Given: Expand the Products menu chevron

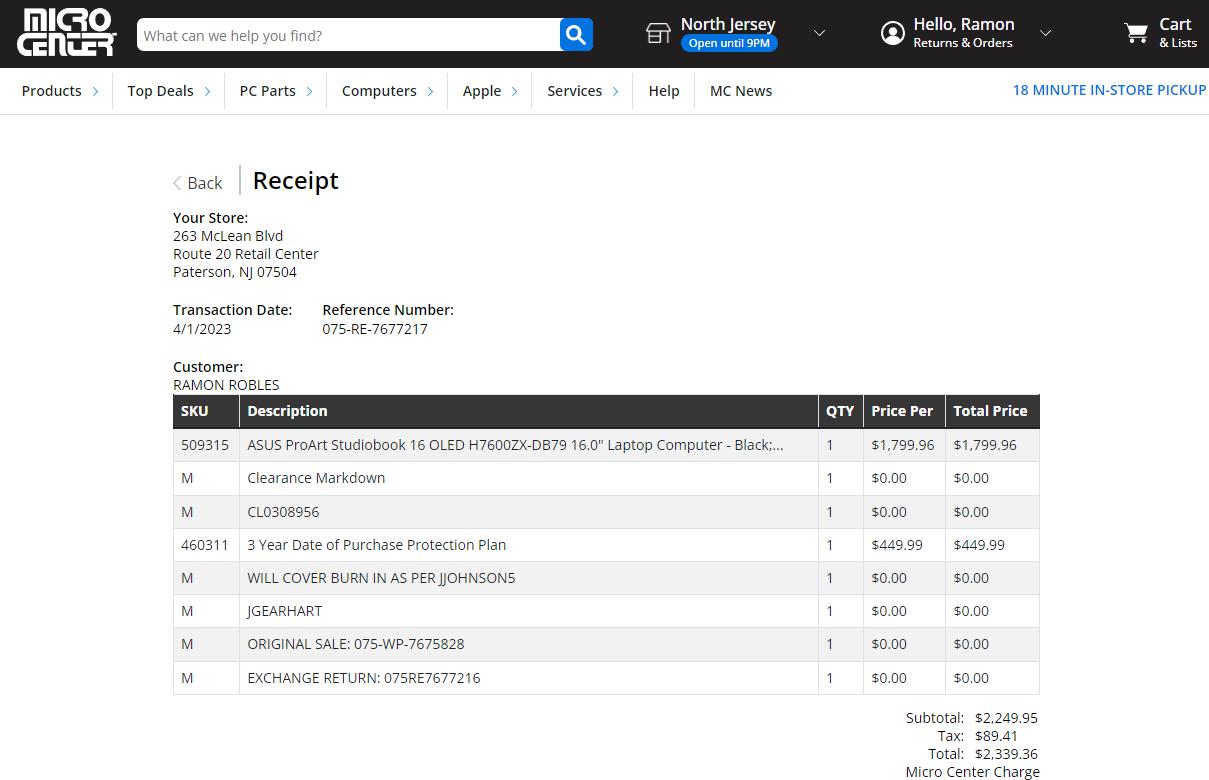Looking at the screenshot, I should coord(95,91).
